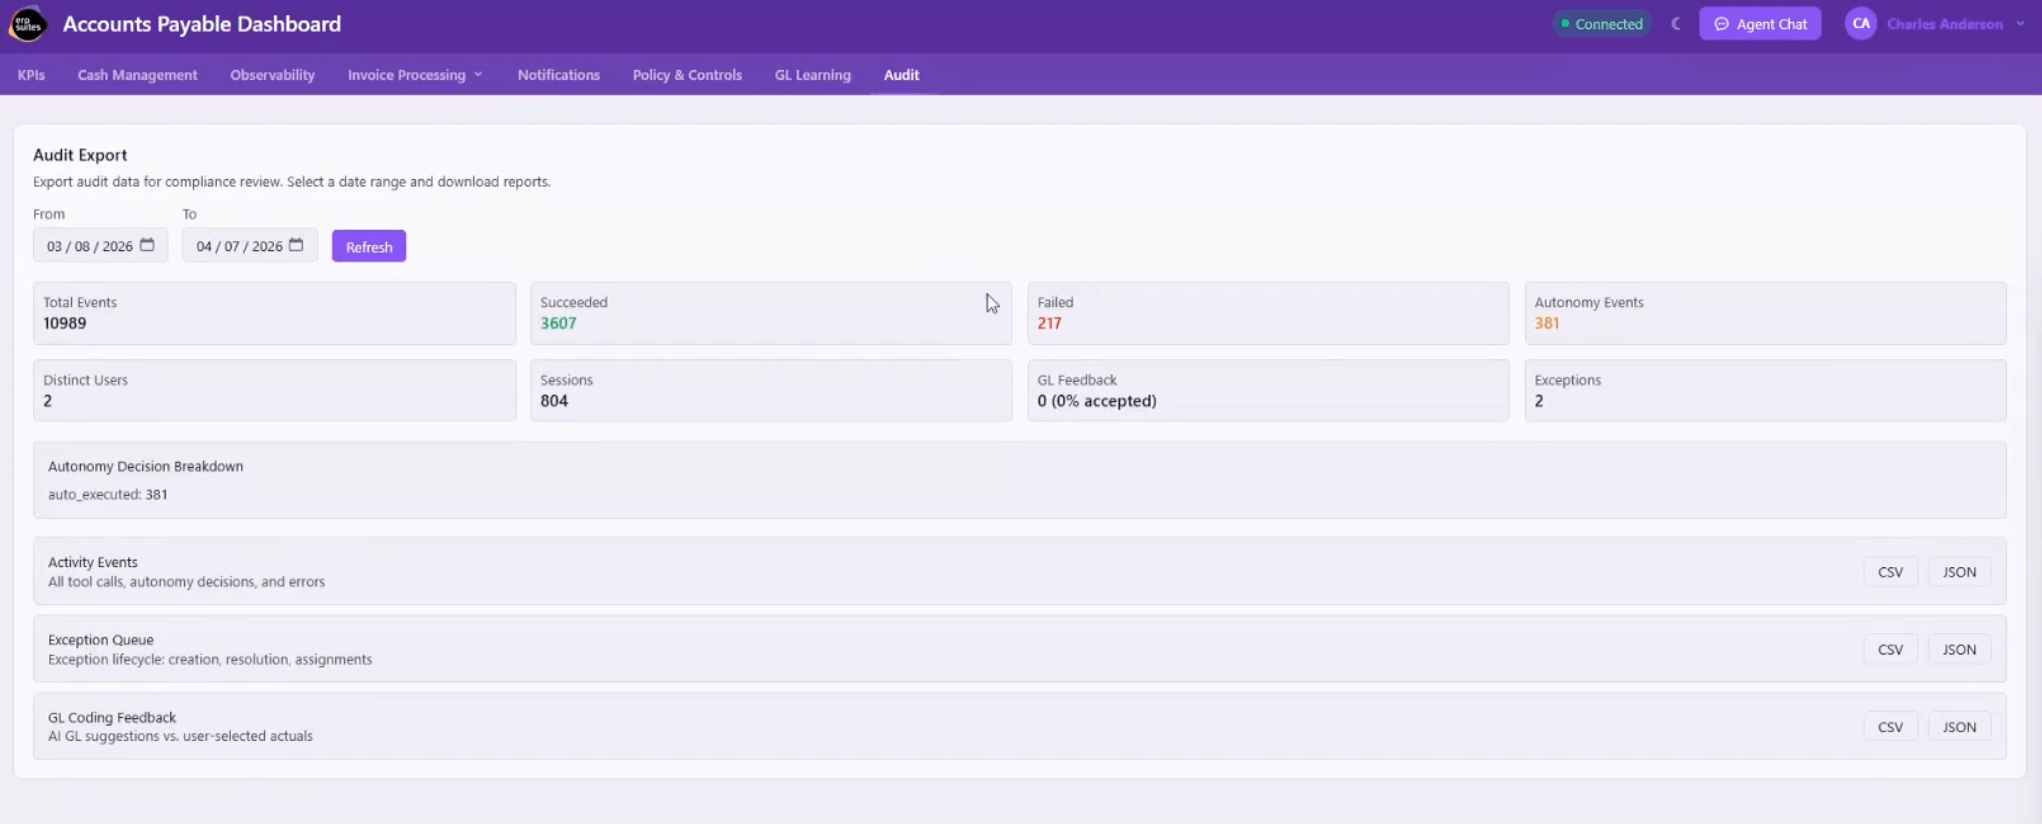
Task: Click the Sessions value 804
Action: pos(554,401)
